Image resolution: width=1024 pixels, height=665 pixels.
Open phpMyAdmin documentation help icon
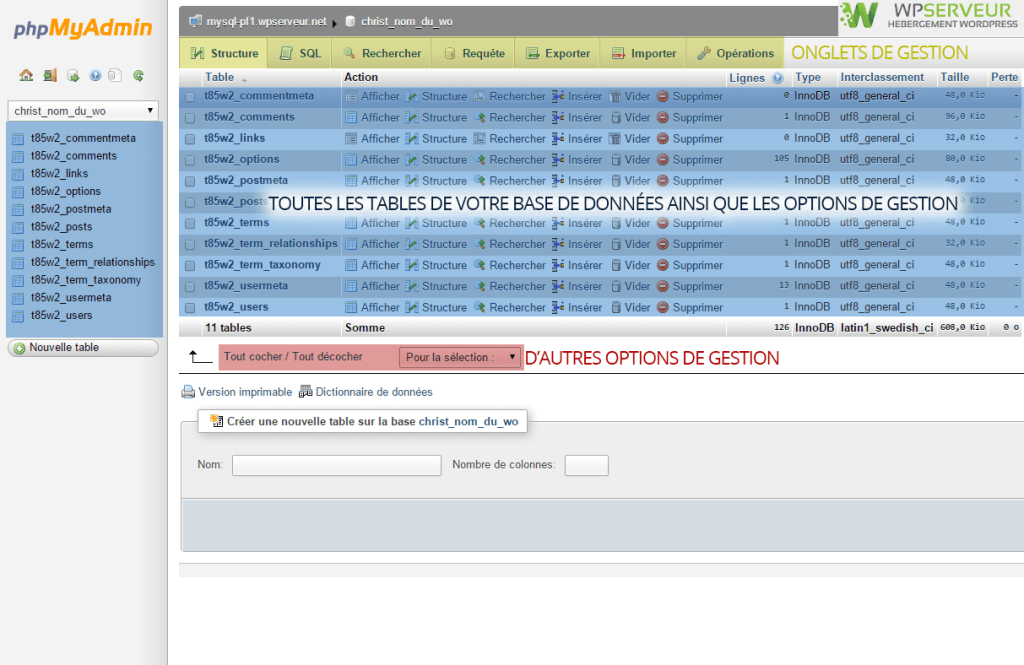(95, 75)
